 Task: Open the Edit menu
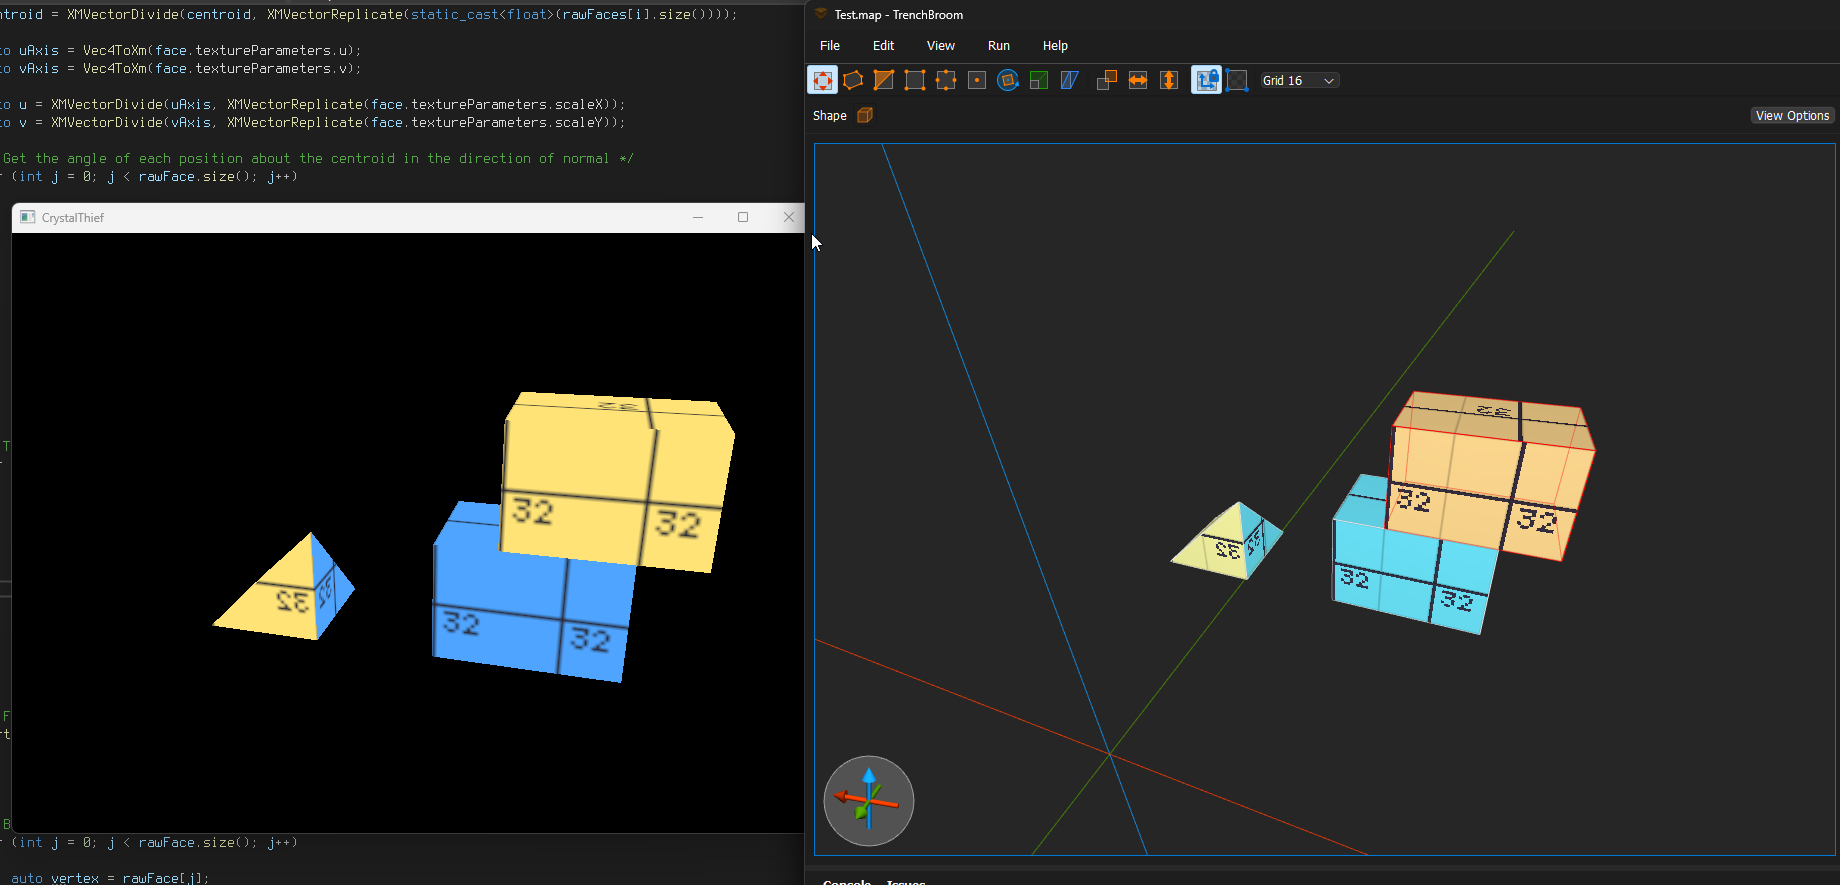(x=883, y=46)
